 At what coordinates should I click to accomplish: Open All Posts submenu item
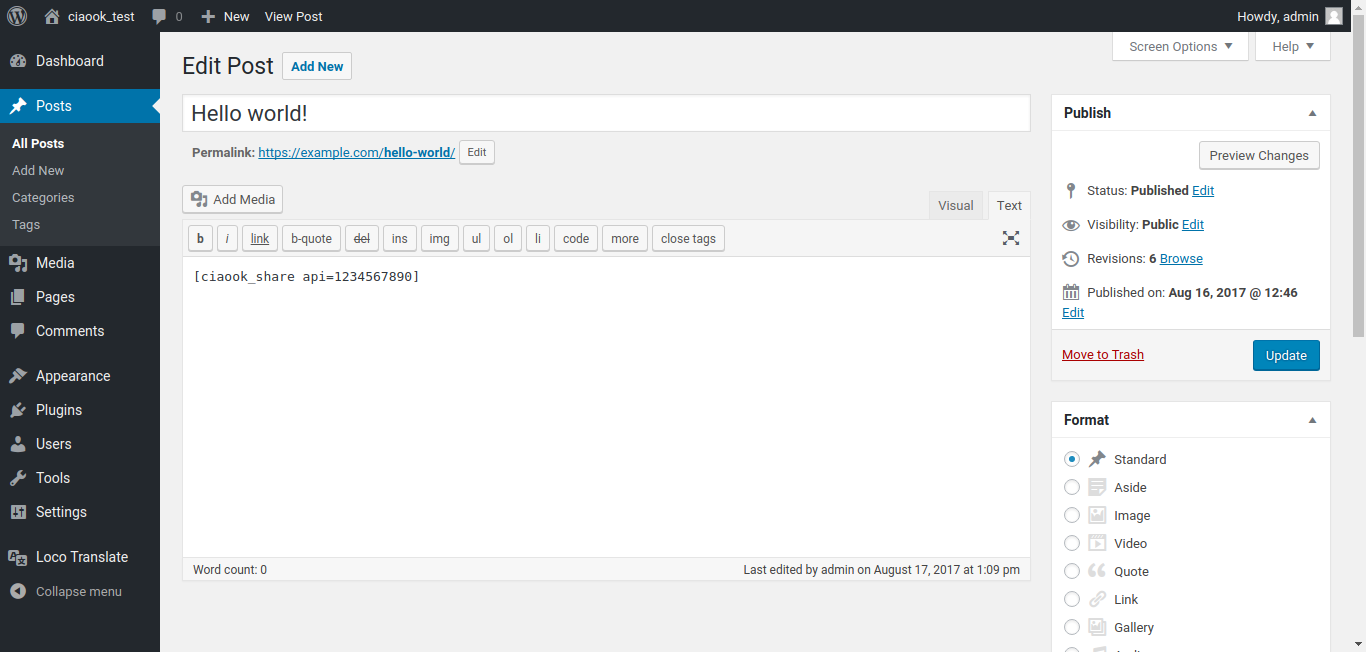pyautogui.click(x=38, y=143)
